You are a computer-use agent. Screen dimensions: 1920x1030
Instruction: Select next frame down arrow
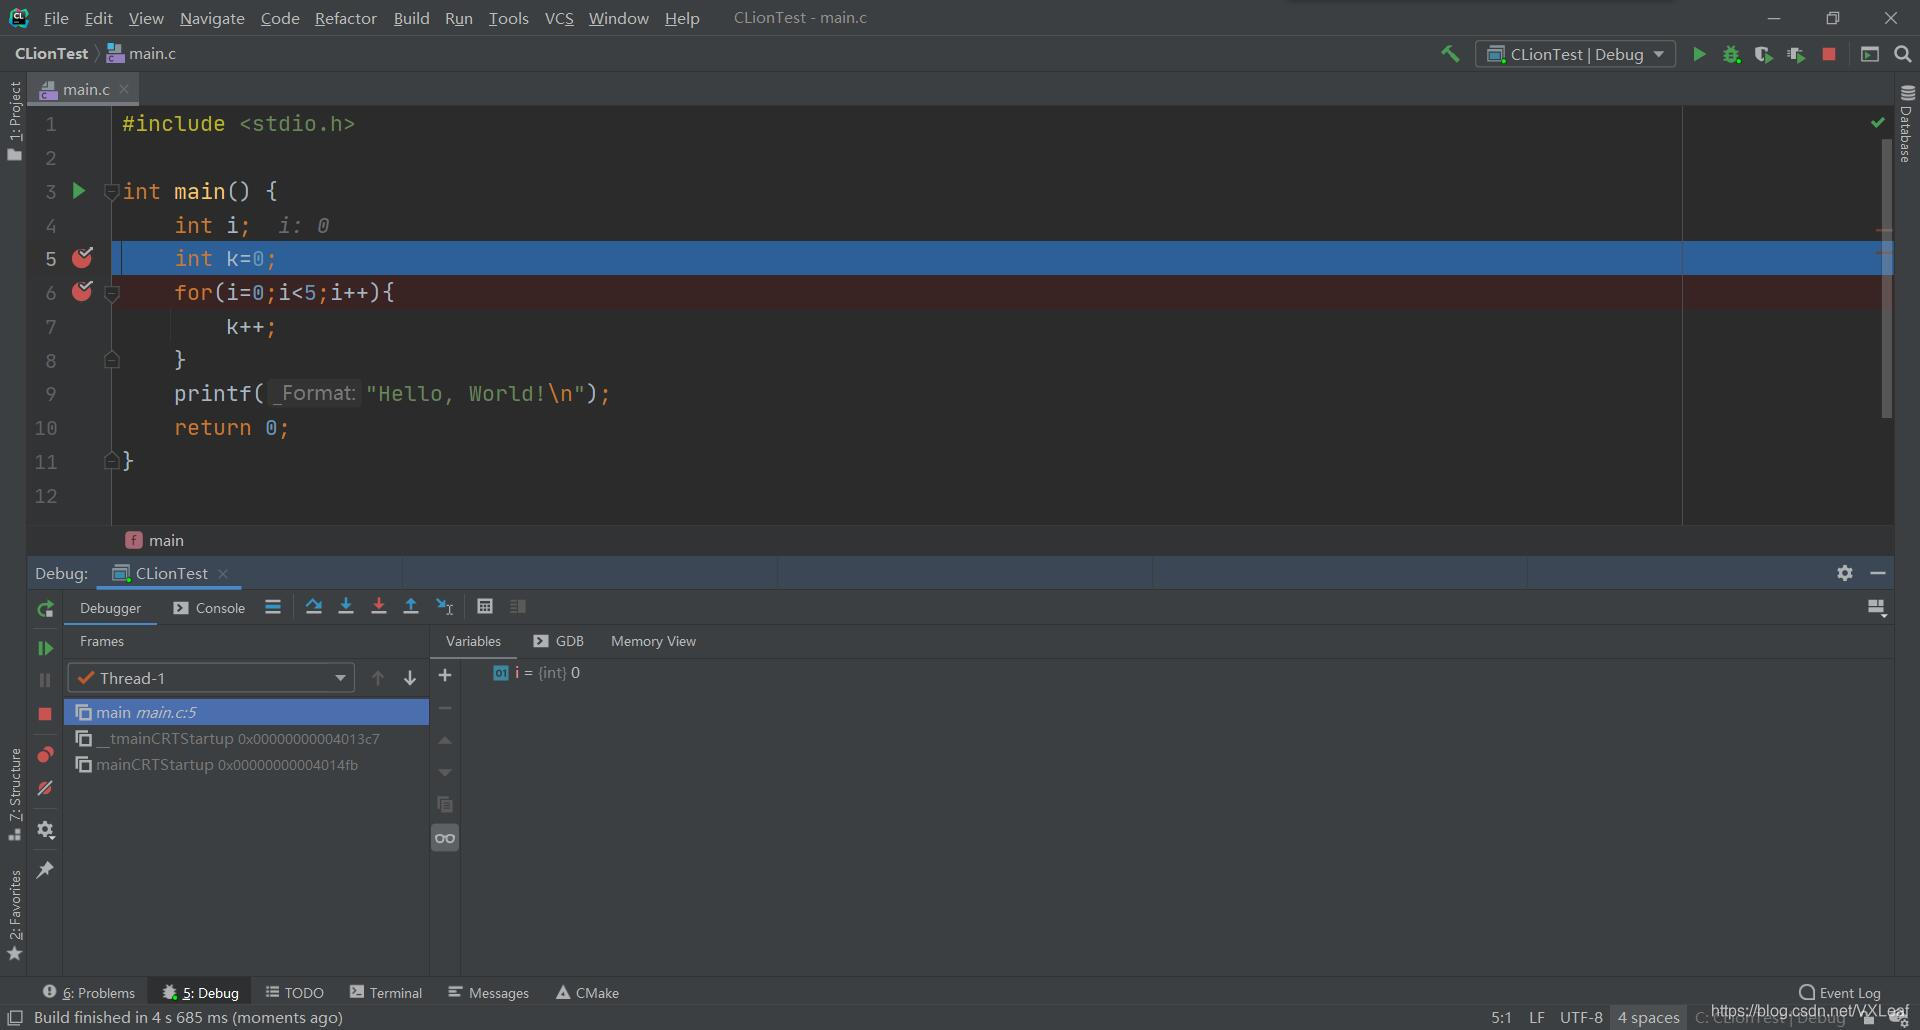[x=410, y=678]
